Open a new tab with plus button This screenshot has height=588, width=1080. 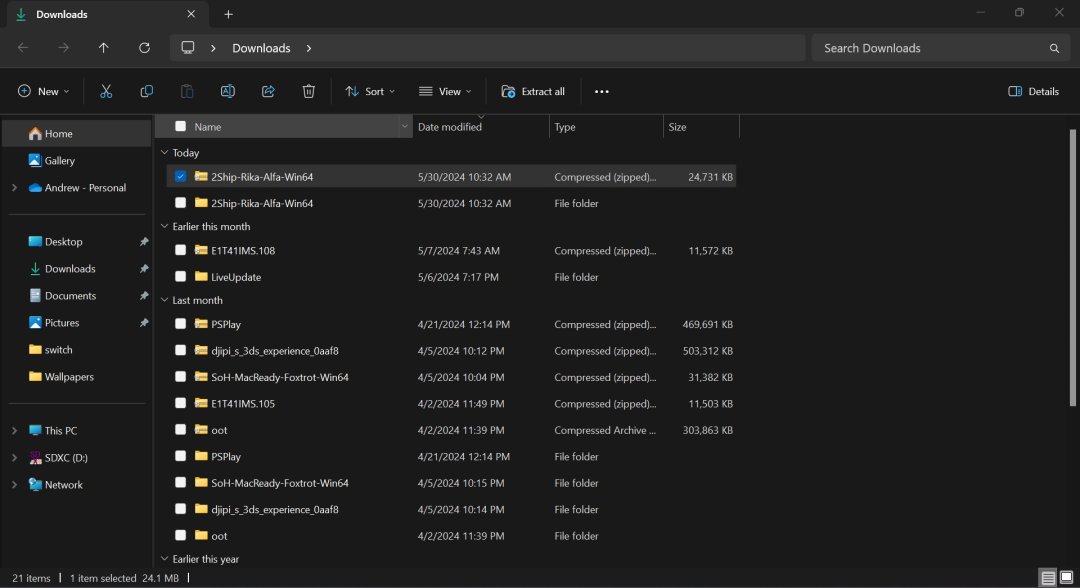[x=228, y=14]
